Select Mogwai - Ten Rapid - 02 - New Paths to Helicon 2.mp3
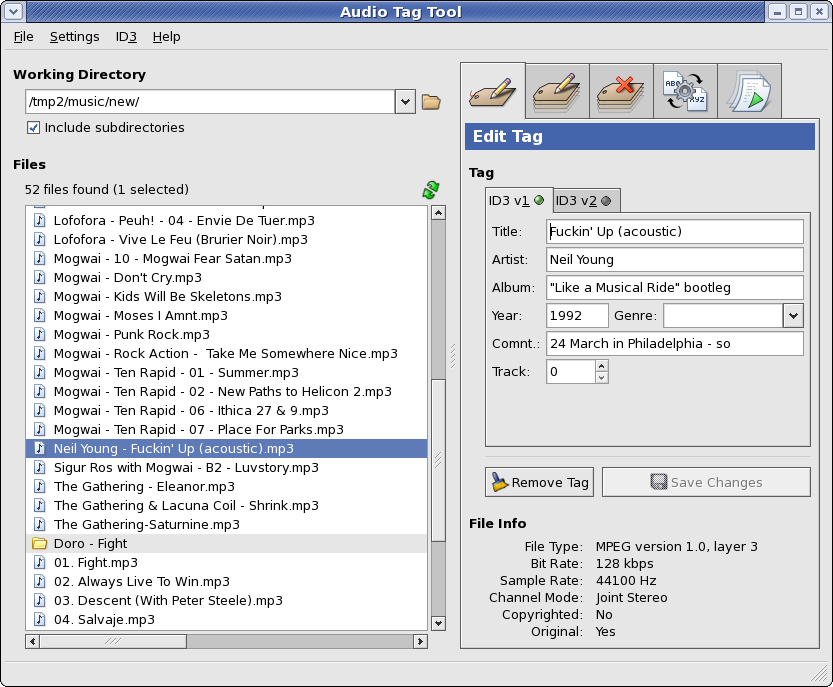The width and height of the screenshot is (833, 687). [x=226, y=392]
